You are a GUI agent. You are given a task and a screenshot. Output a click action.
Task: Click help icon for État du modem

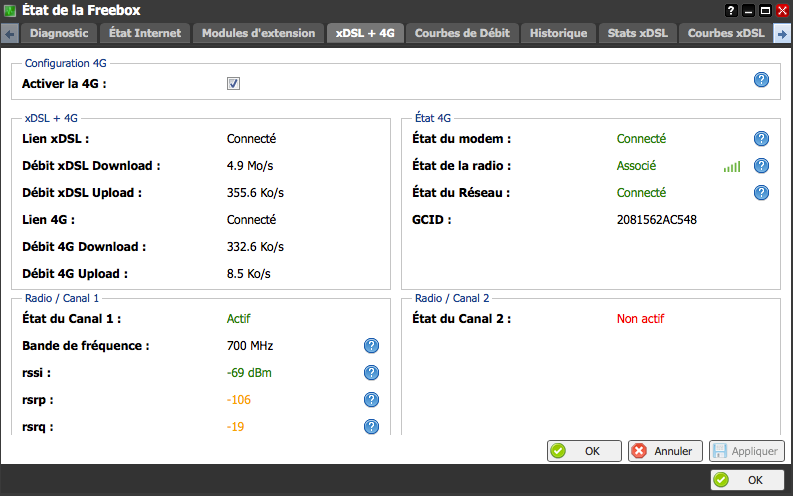tap(761, 139)
